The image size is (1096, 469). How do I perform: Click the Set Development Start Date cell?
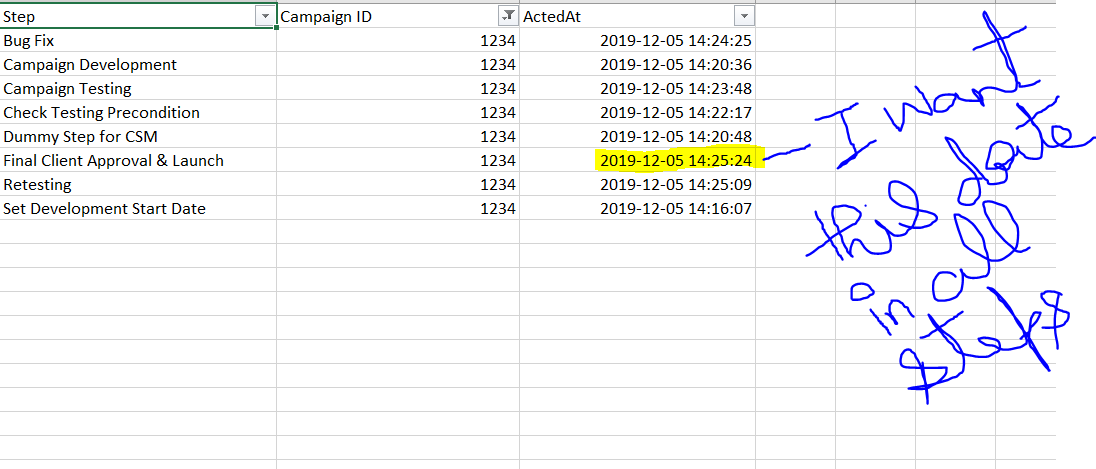(138, 208)
